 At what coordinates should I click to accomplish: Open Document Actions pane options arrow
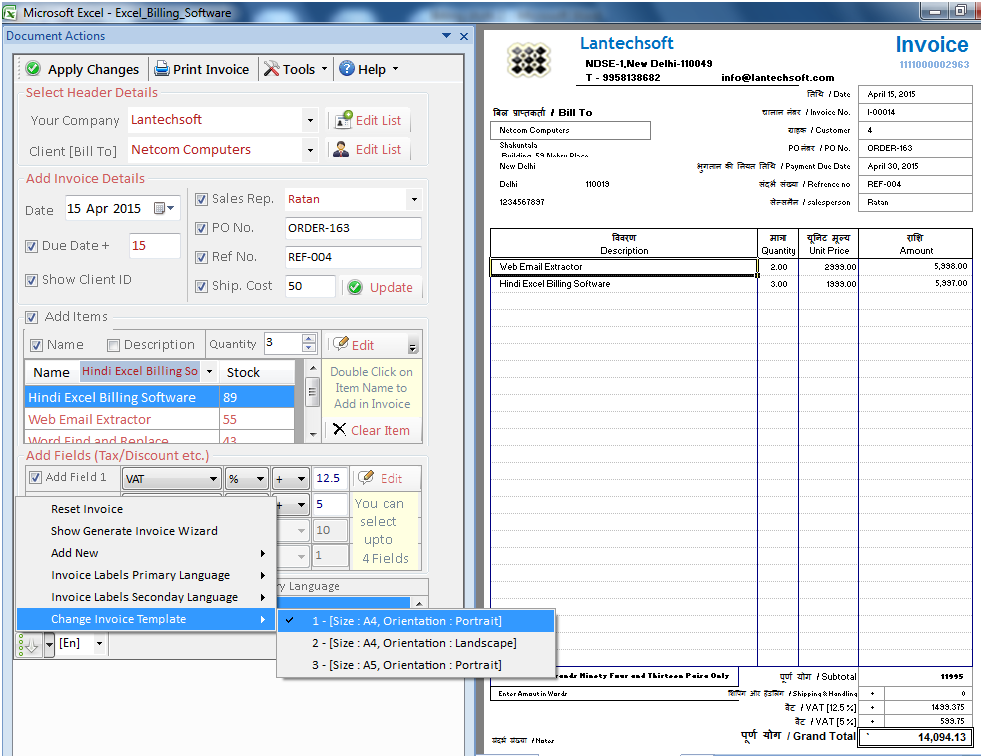click(446, 36)
